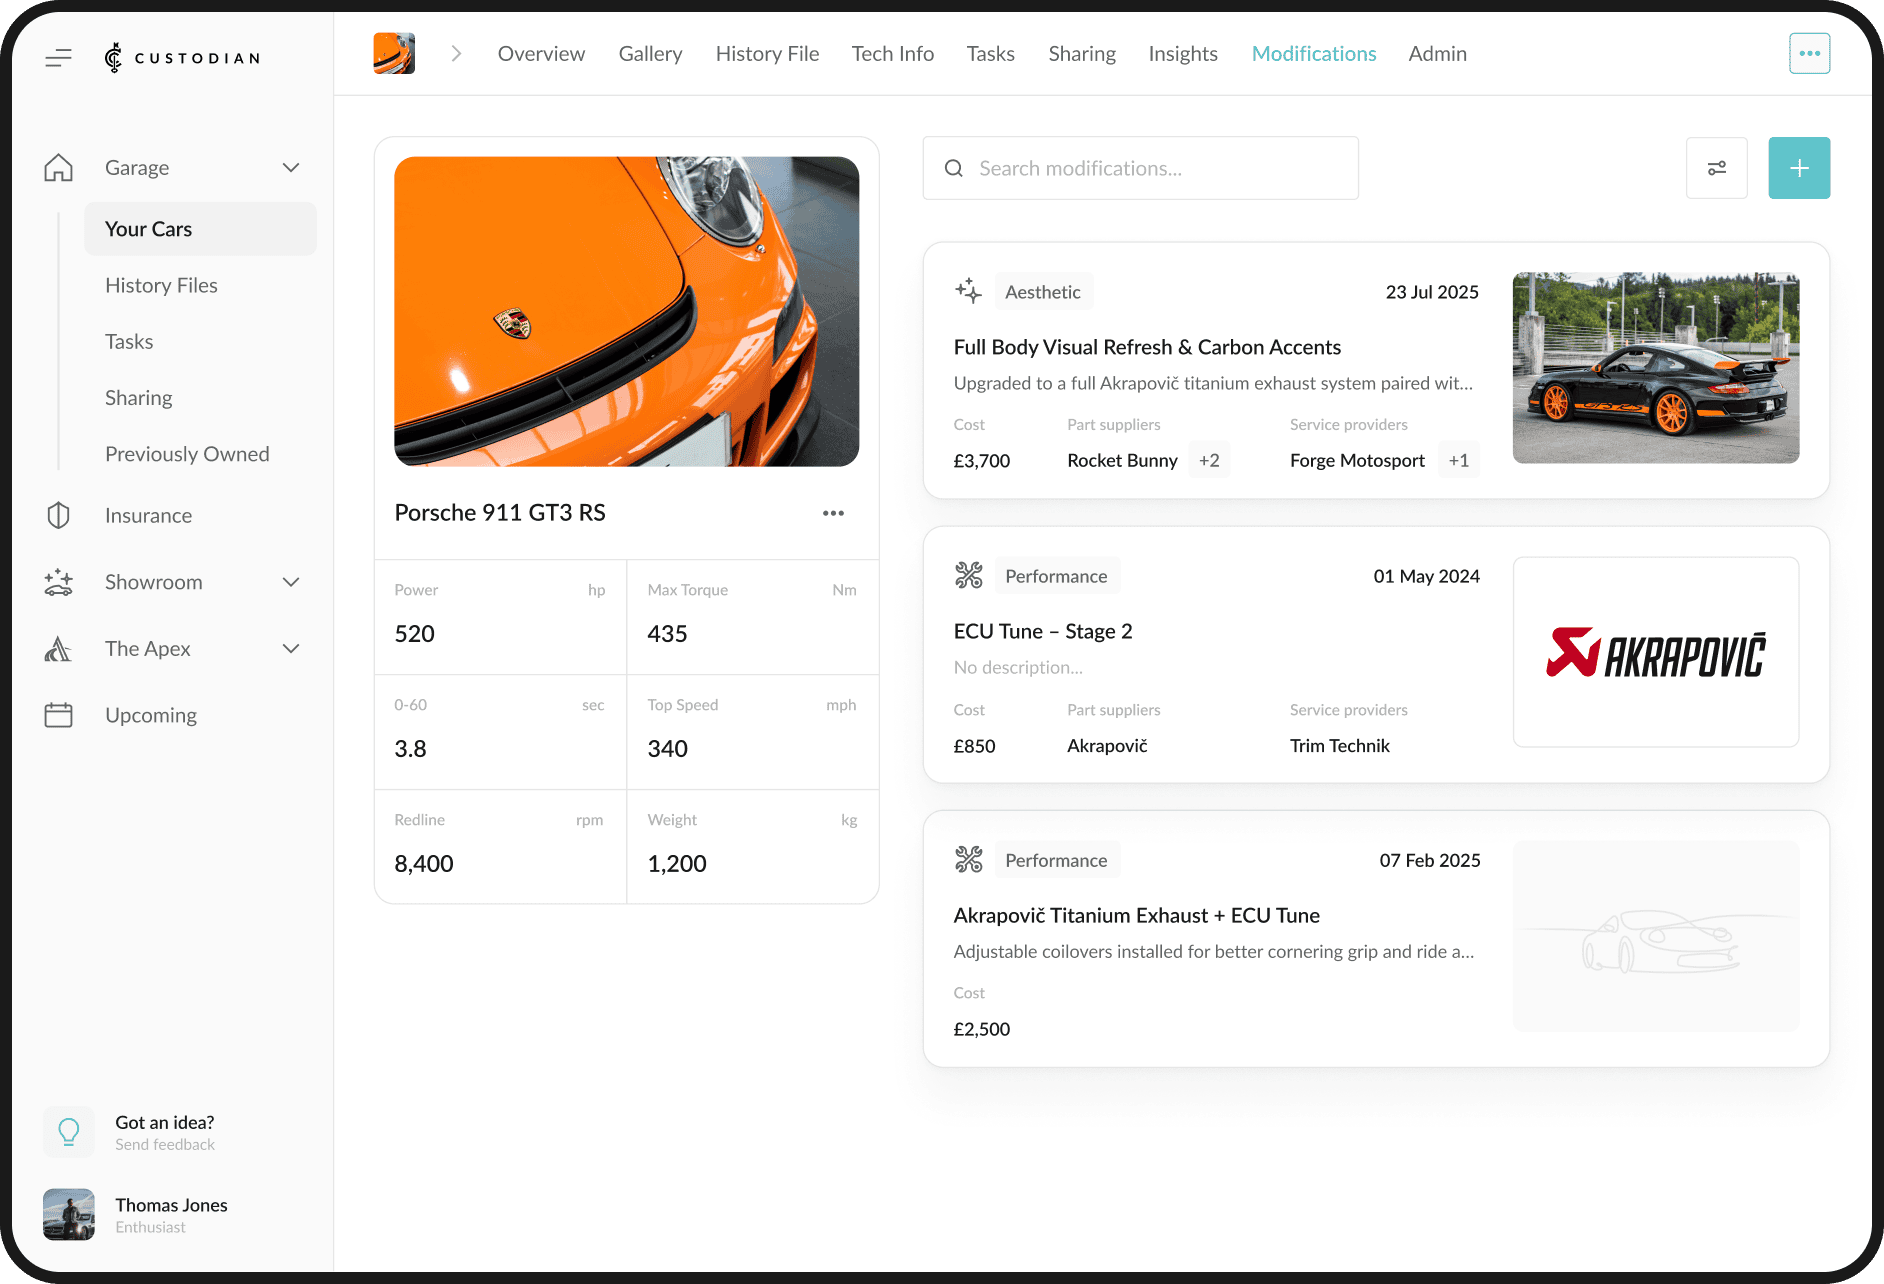1884x1284 pixels.
Task: Click The Apex road icon
Action: [59, 649]
